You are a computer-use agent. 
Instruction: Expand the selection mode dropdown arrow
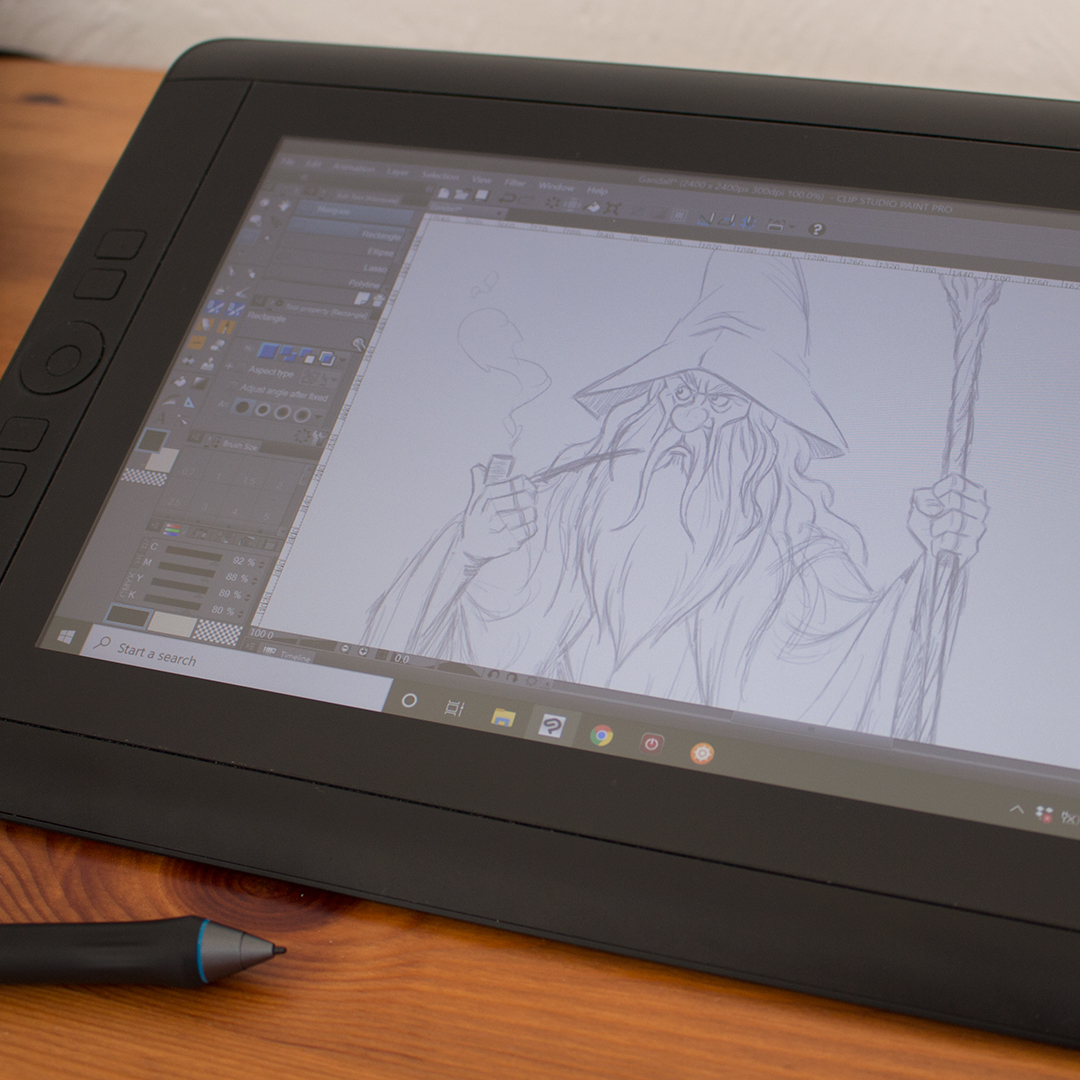coord(342,360)
